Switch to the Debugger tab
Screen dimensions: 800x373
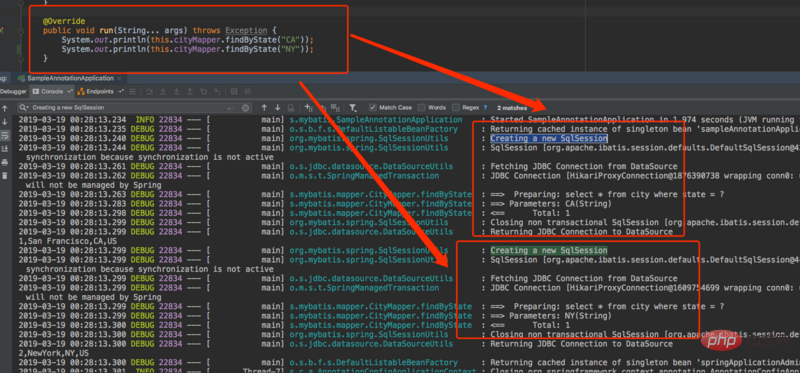tap(13, 91)
